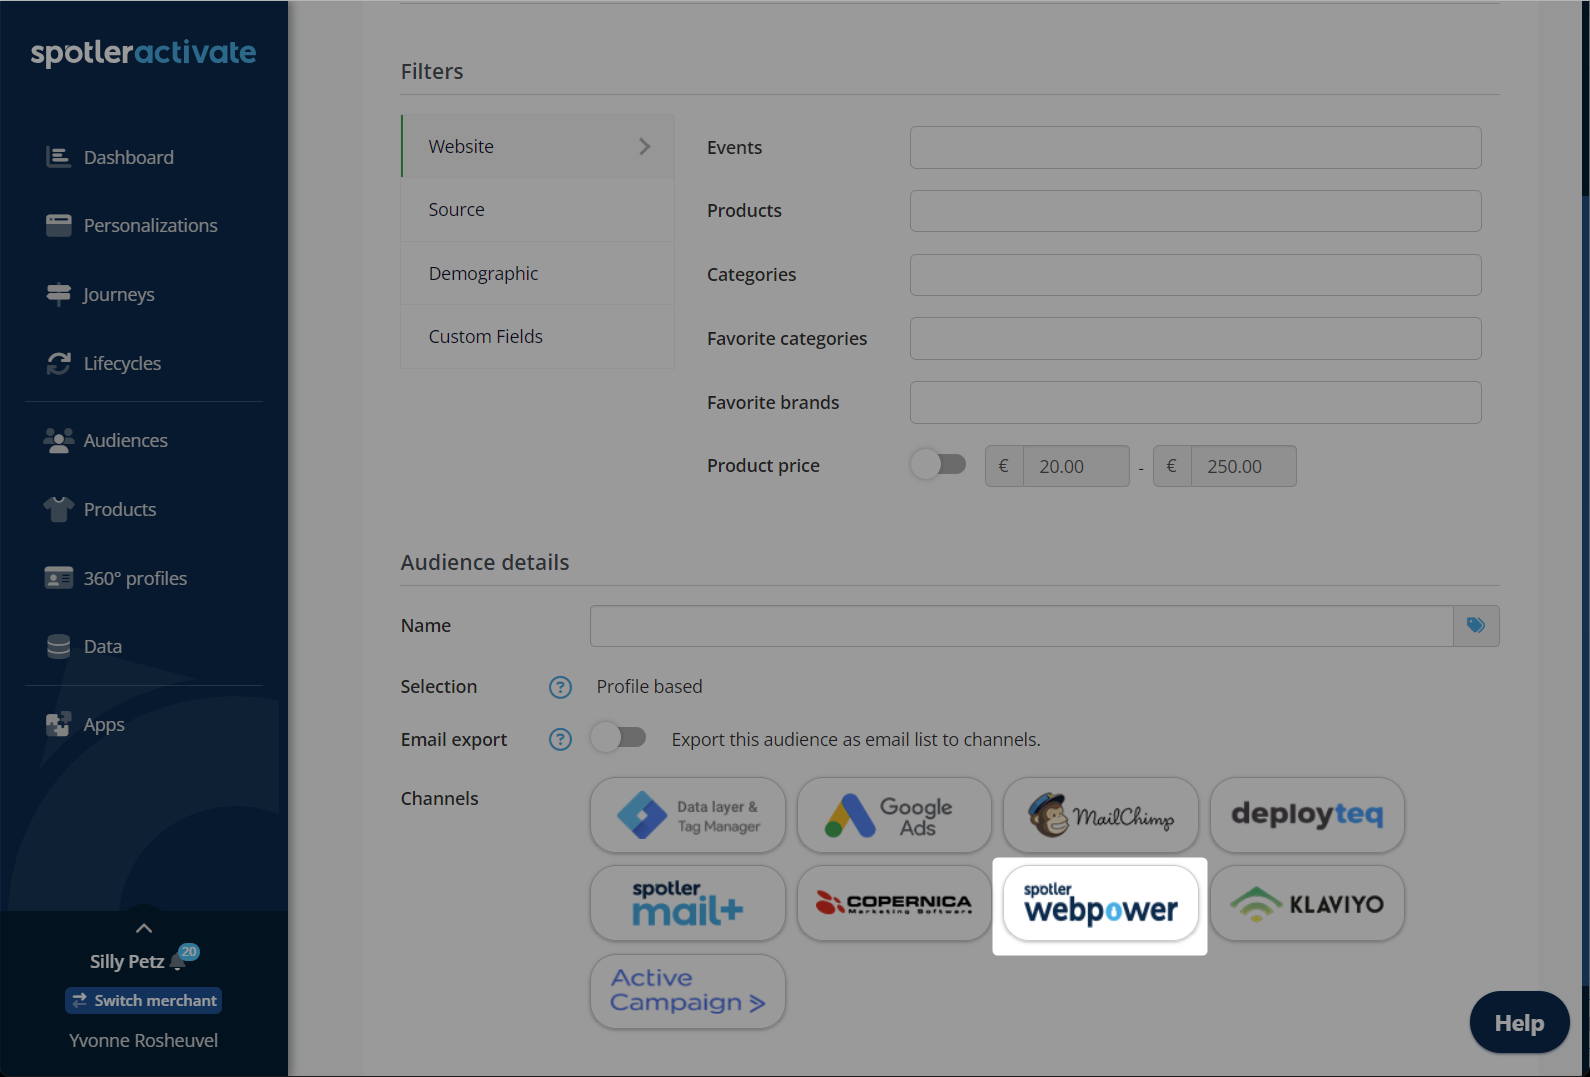Click the maximum price field 250.00
Screen dimensions: 1590x1077
coord(1244,467)
